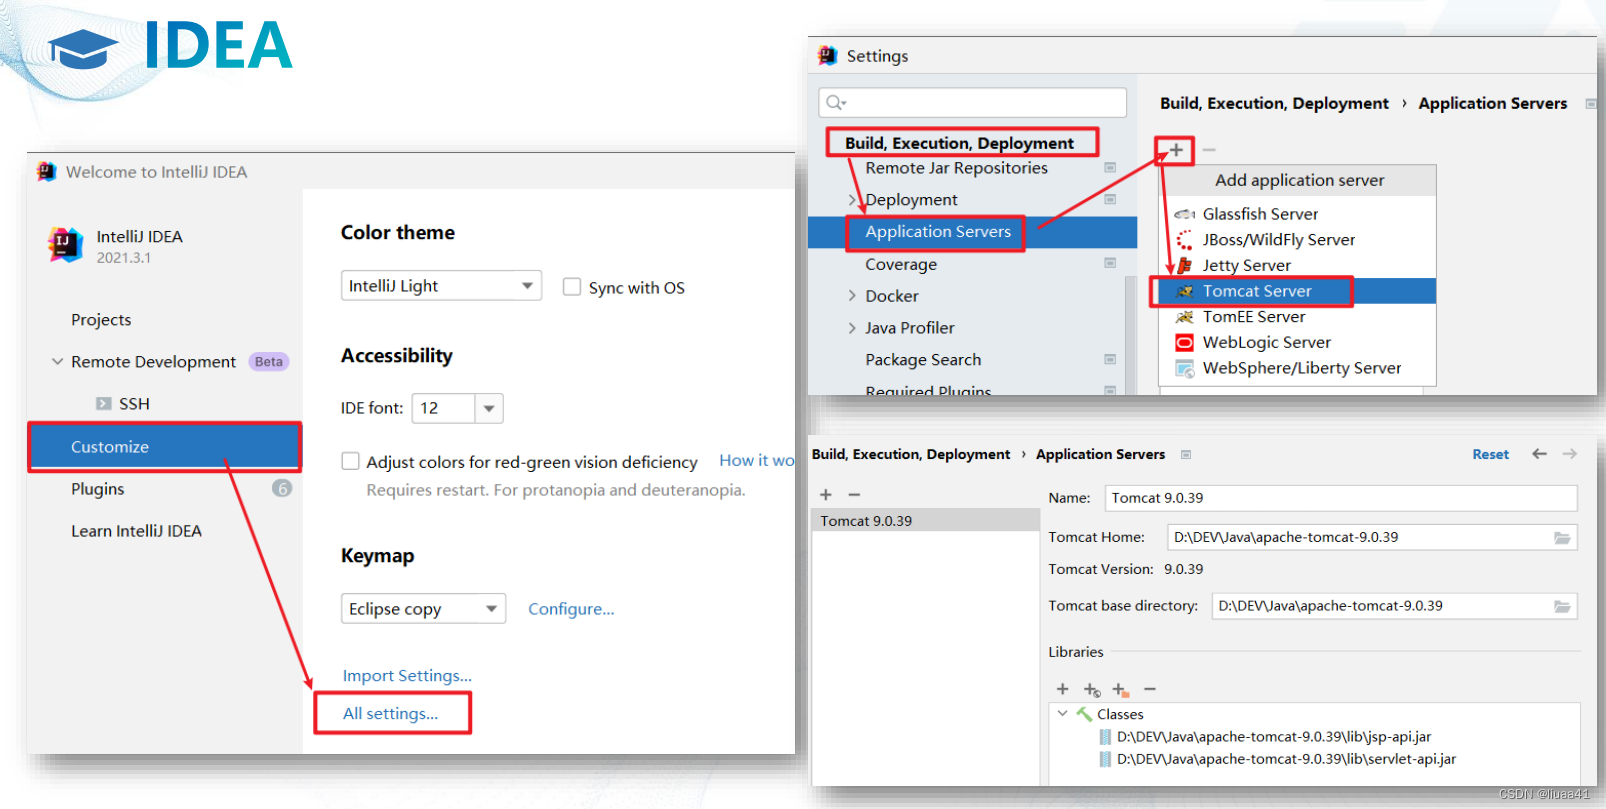Screen dimensions: 1606x809
Task: Select the Customize tab
Action: (x=165, y=447)
